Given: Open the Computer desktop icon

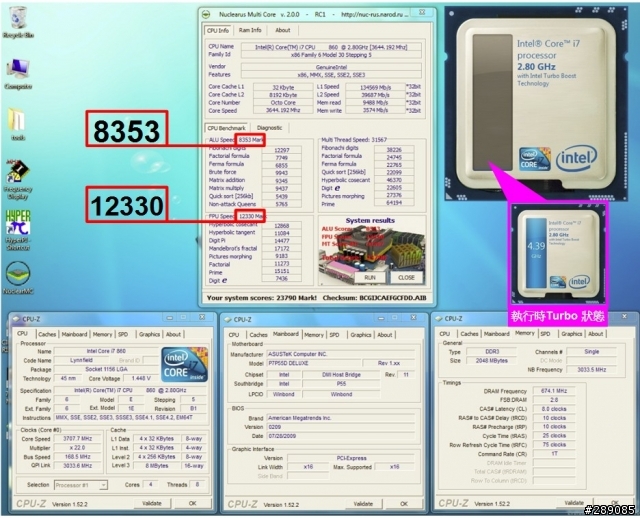Looking at the screenshot, I should point(18,73).
